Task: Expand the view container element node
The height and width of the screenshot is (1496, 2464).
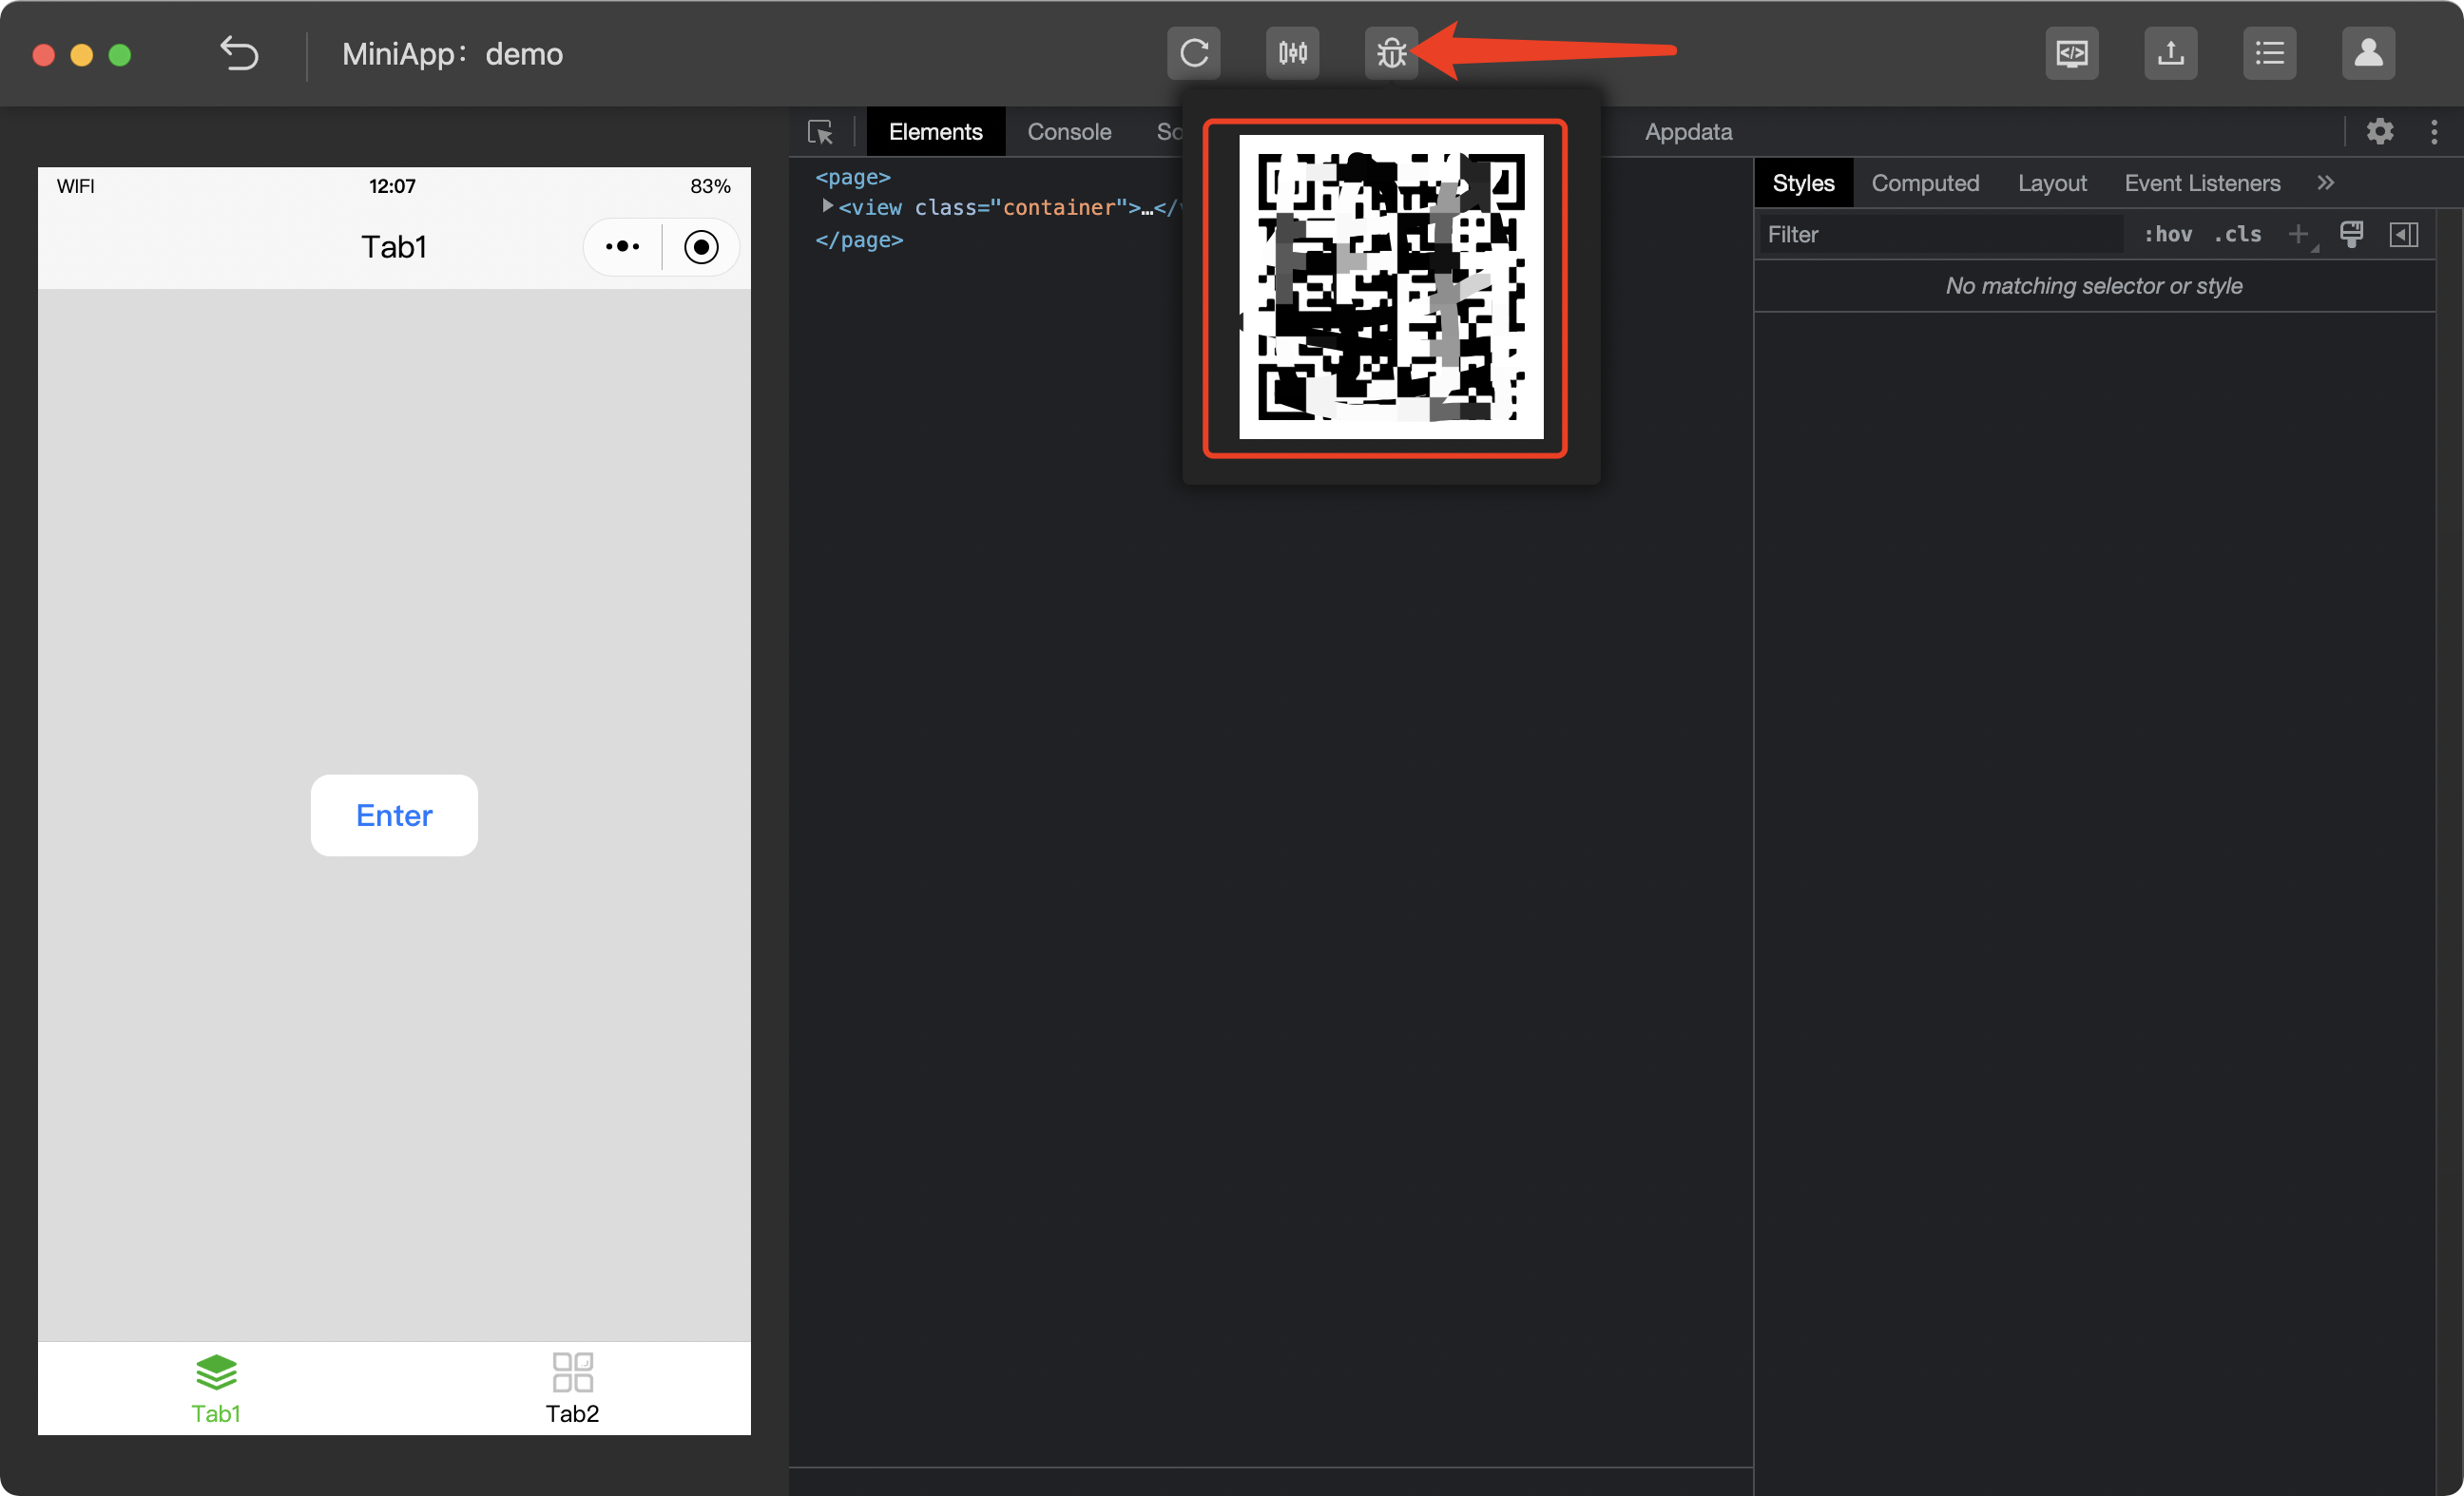Action: (827, 206)
